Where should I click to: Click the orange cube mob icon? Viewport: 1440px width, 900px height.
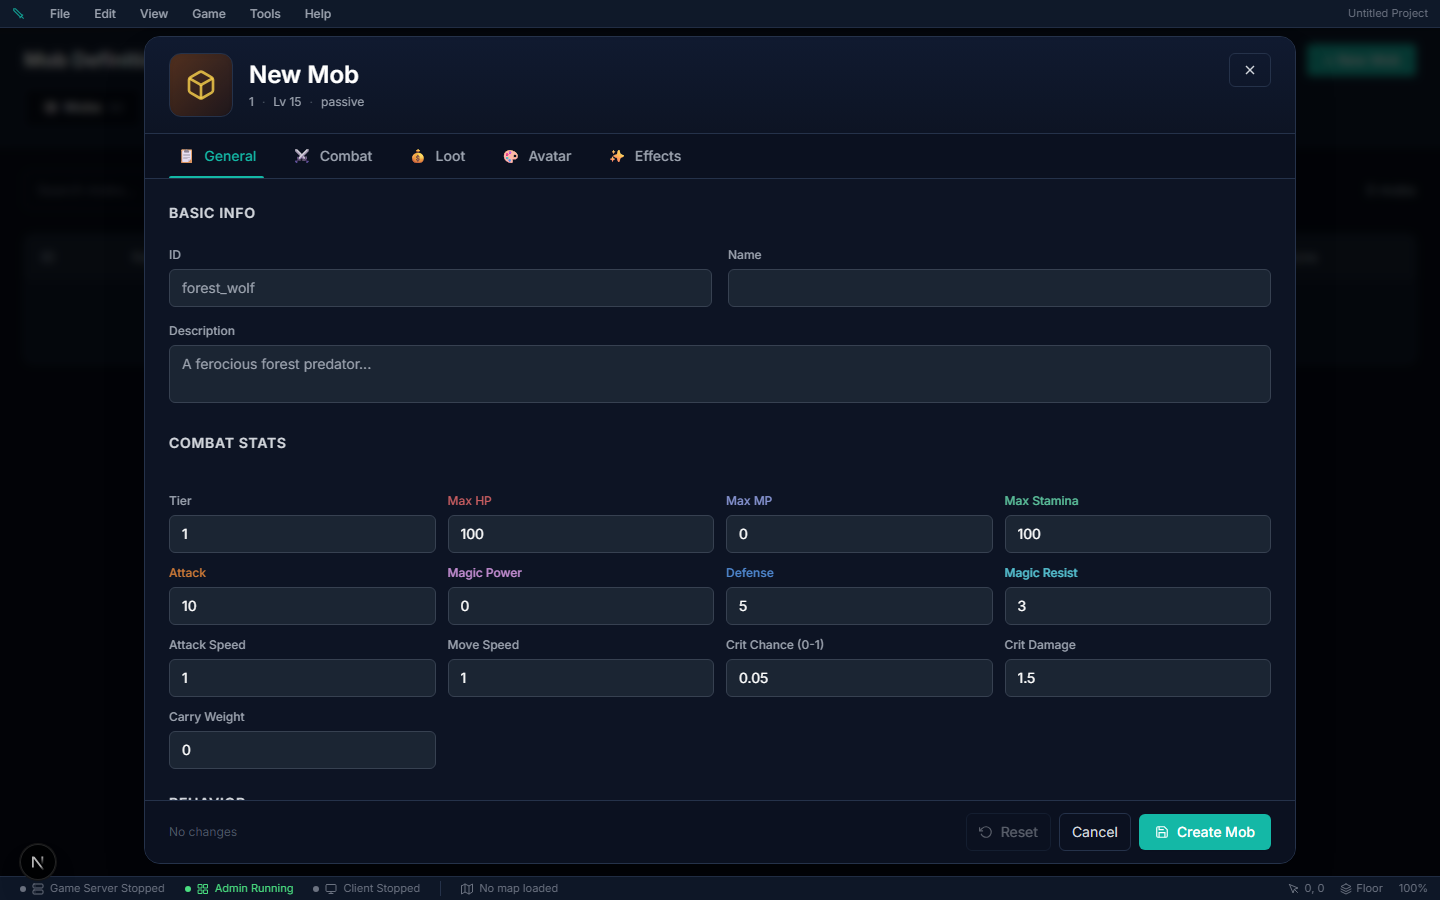(201, 85)
